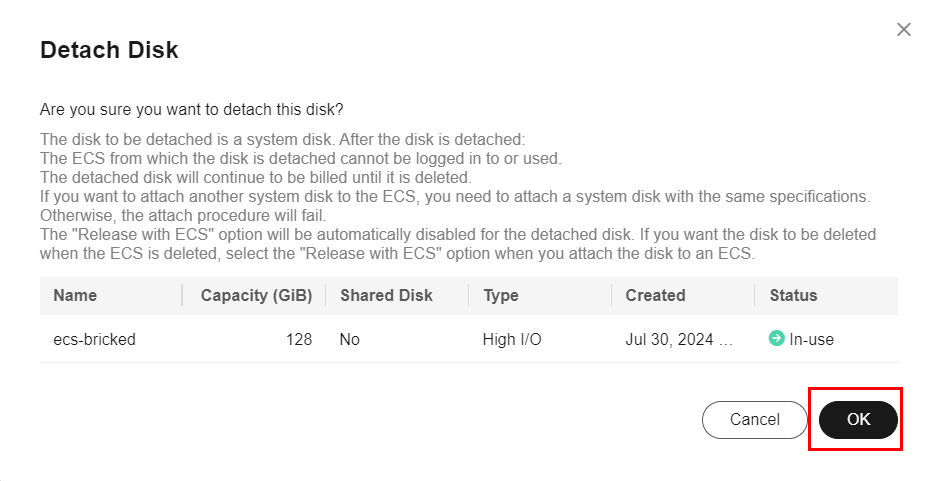The image size is (936, 481).
Task: Click the green In-use status icon
Action: pyautogui.click(x=777, y=339)
